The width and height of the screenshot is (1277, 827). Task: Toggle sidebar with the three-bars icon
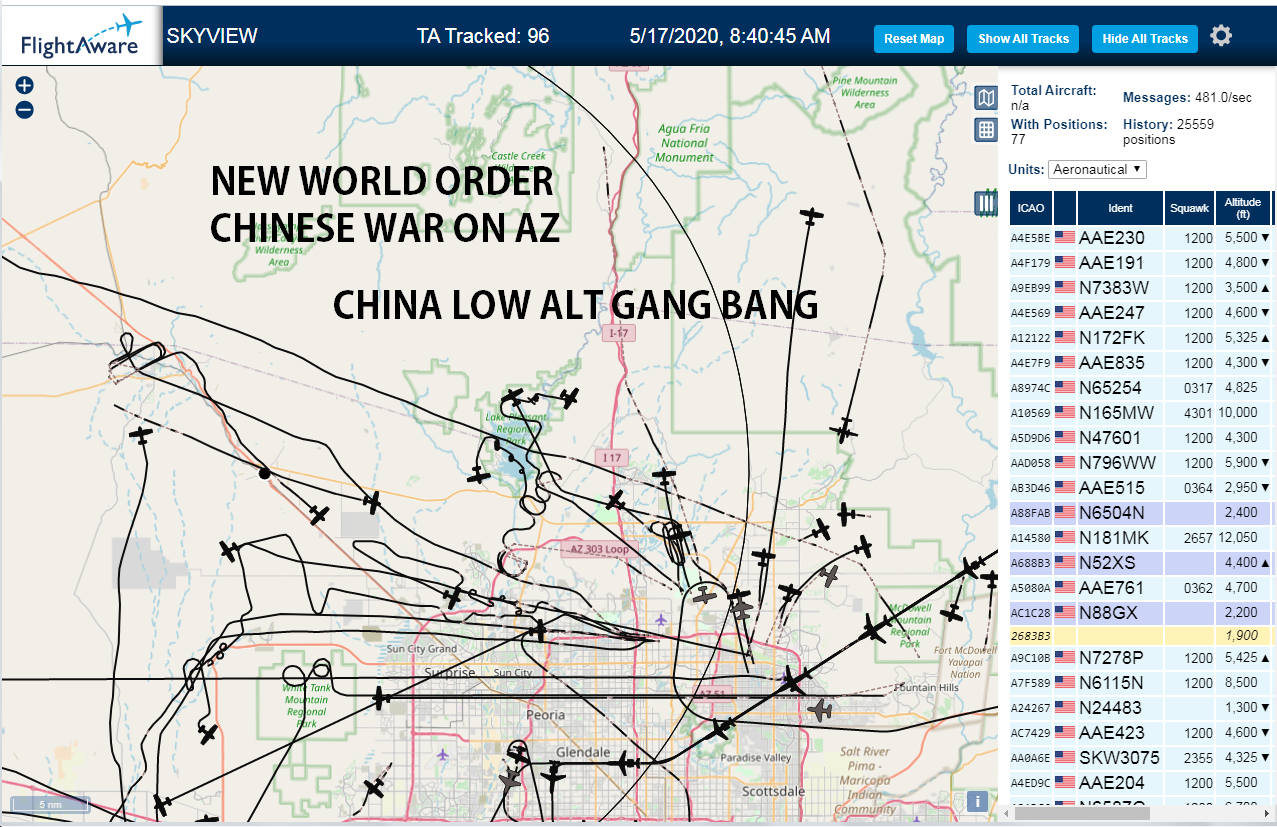[x=986, y=203]
